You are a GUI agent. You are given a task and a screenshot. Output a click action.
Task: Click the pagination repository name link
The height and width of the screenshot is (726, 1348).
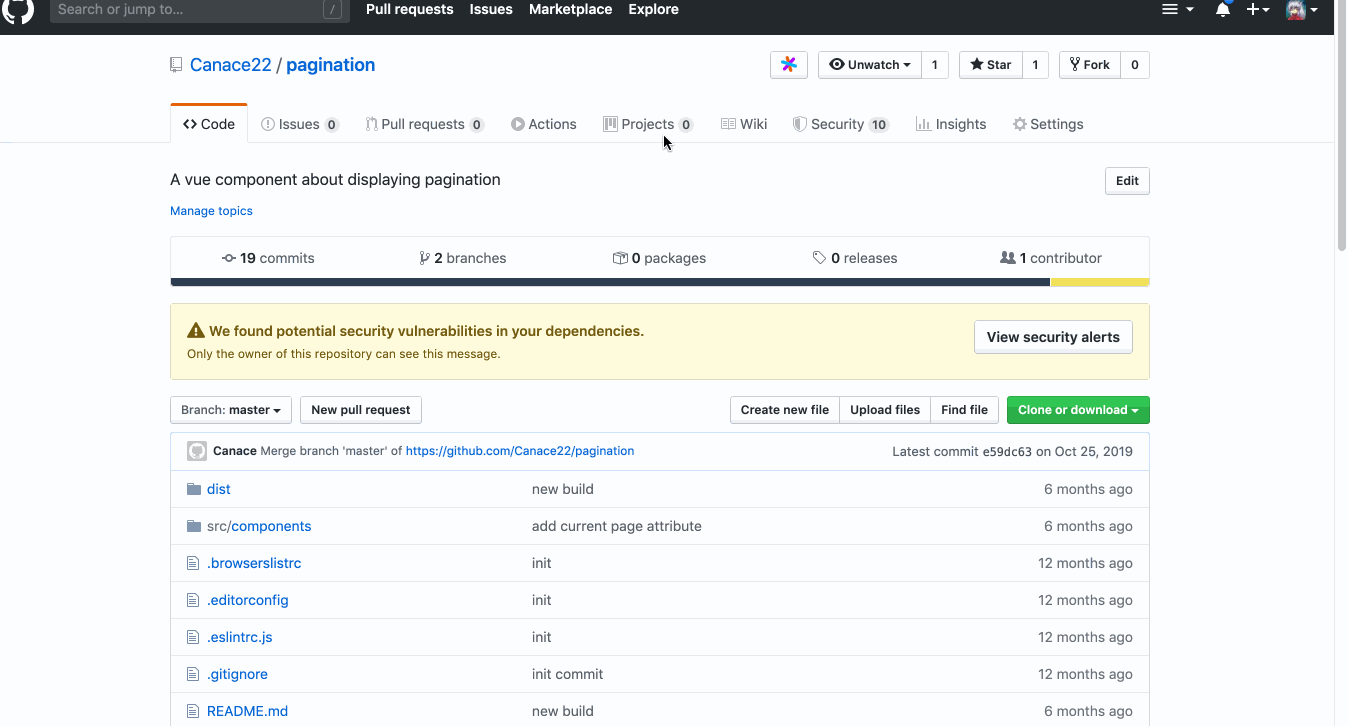(331, 65)
